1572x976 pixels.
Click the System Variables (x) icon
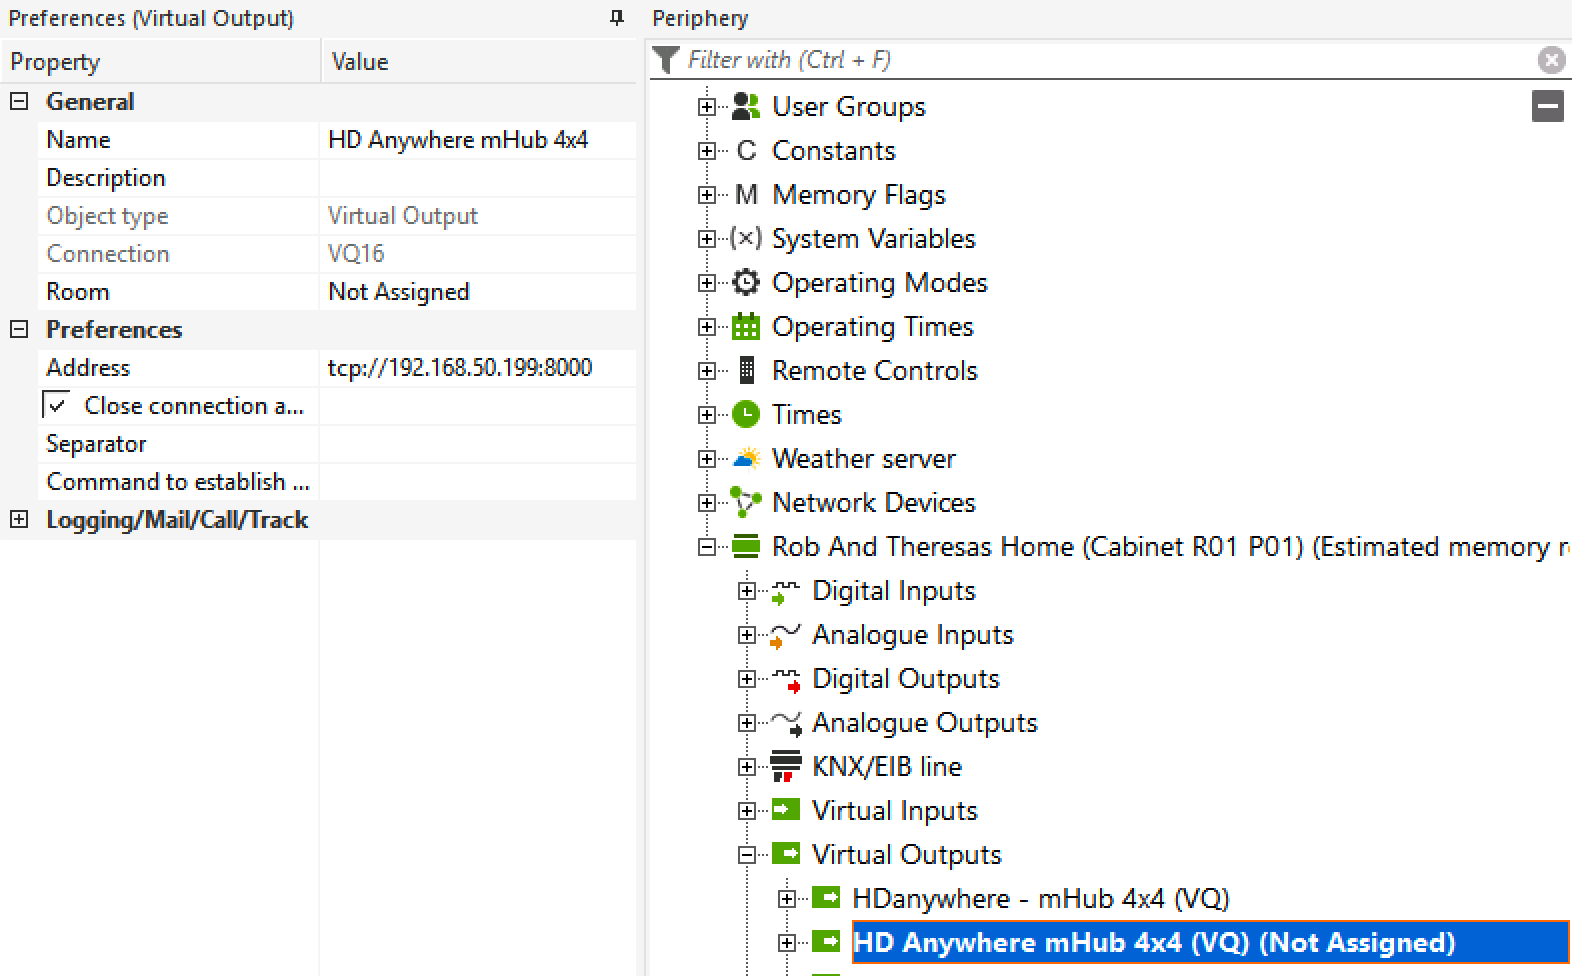tap(746, 238)
